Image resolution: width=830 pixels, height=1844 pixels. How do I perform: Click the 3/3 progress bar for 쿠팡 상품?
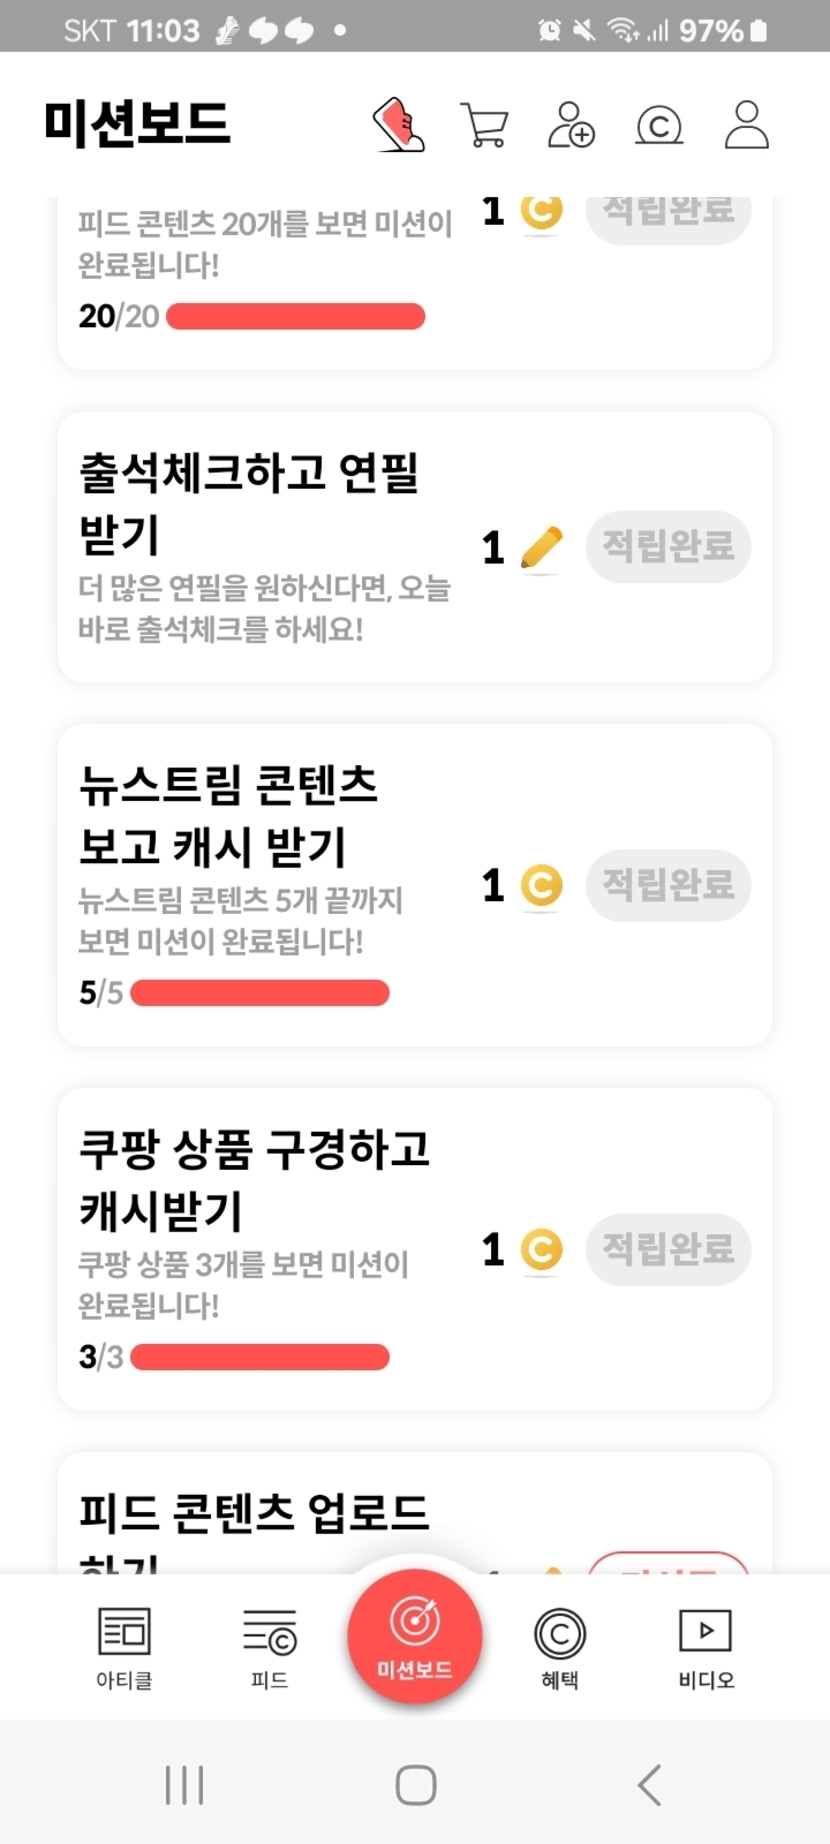(x=260, y=1357)
